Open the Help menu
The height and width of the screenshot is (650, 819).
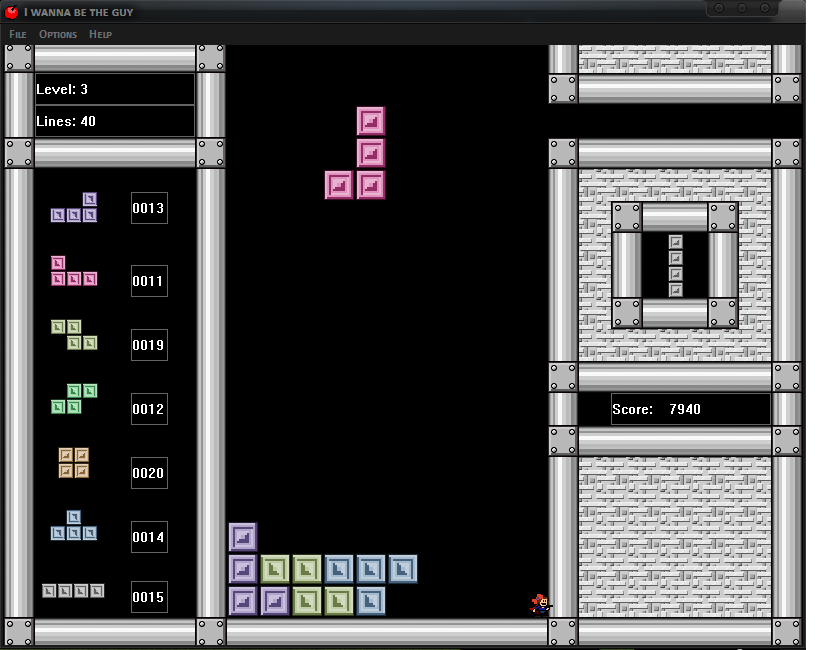[x=100, y=34]
